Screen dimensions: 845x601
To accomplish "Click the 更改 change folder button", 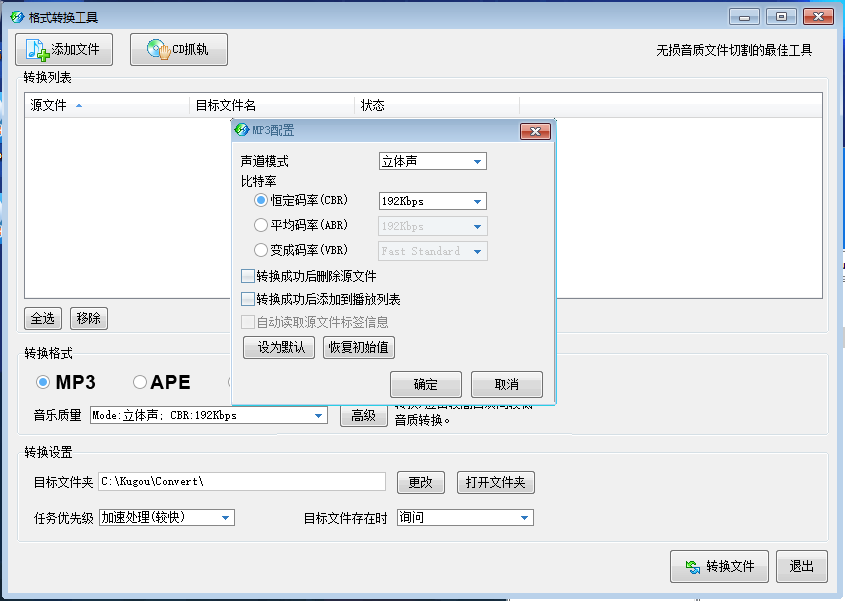I will (421, 482).
